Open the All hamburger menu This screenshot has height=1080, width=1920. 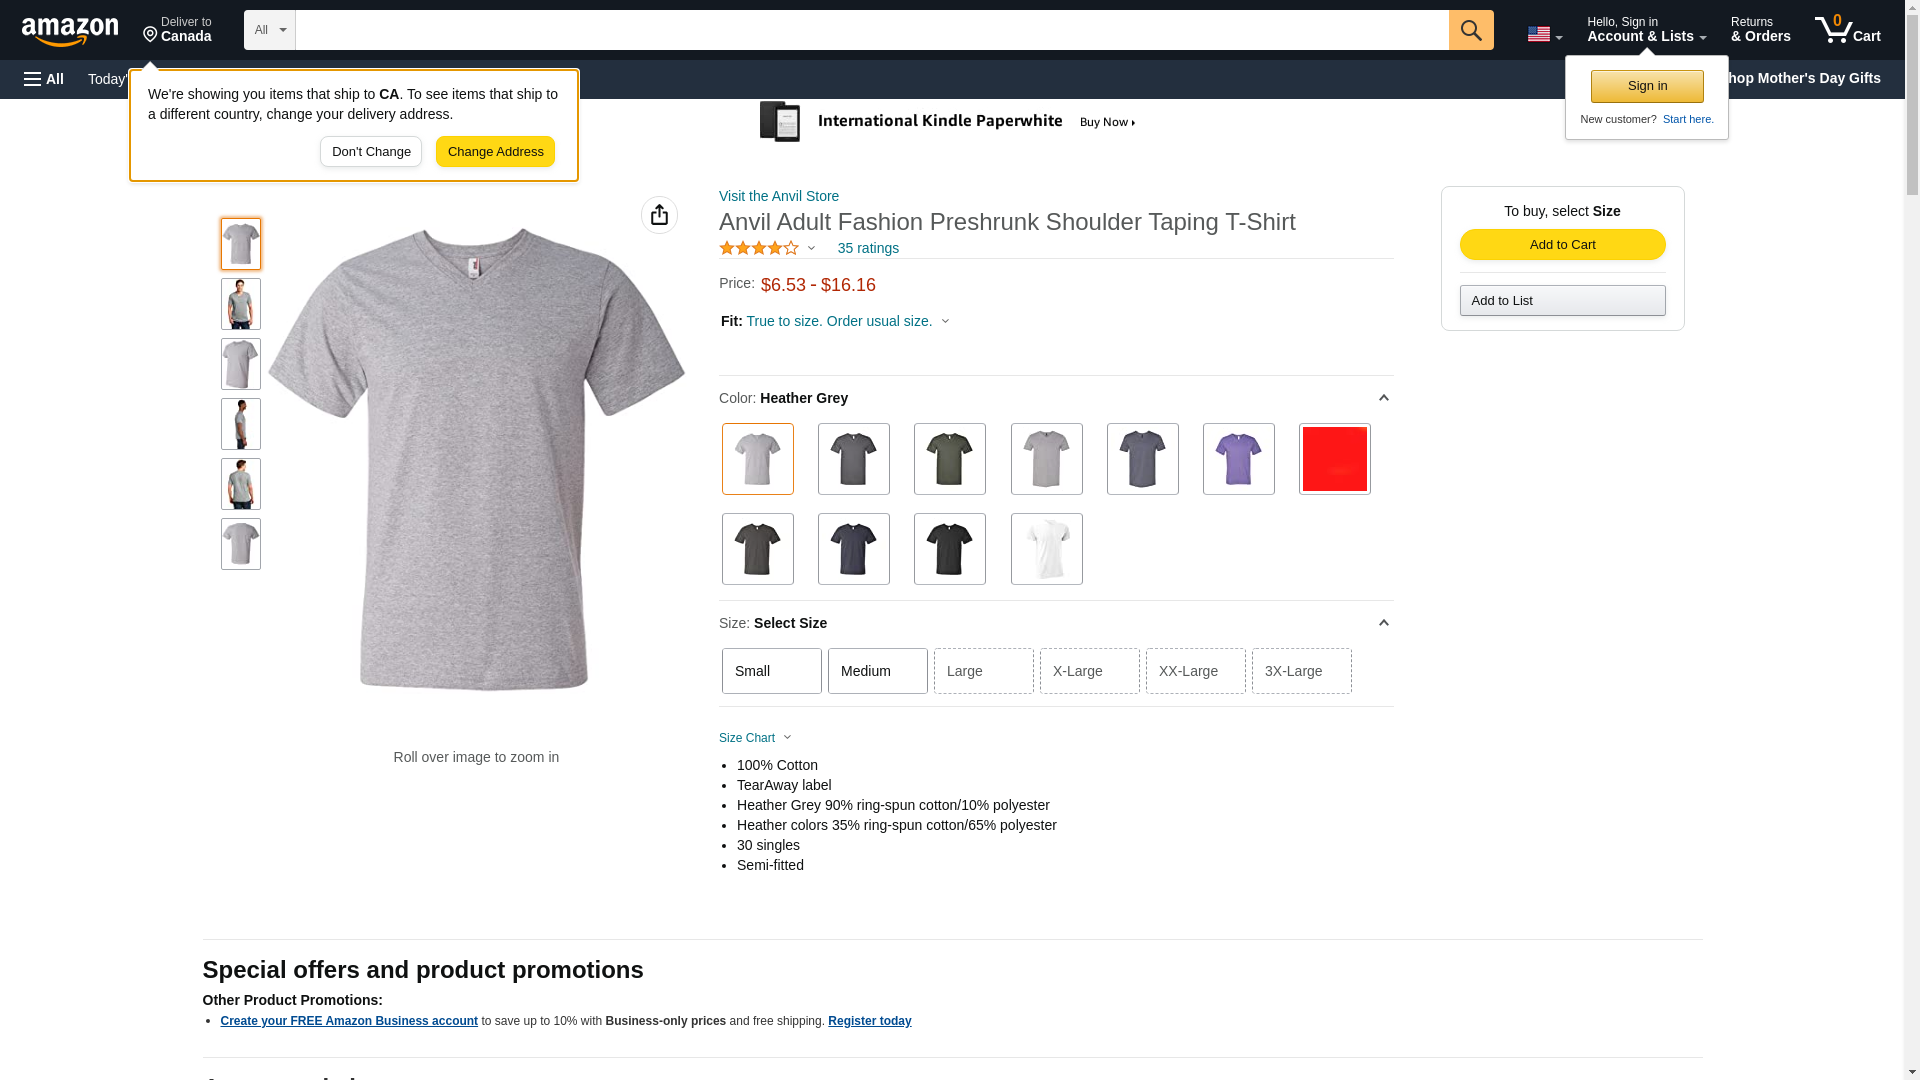point(44,79)
